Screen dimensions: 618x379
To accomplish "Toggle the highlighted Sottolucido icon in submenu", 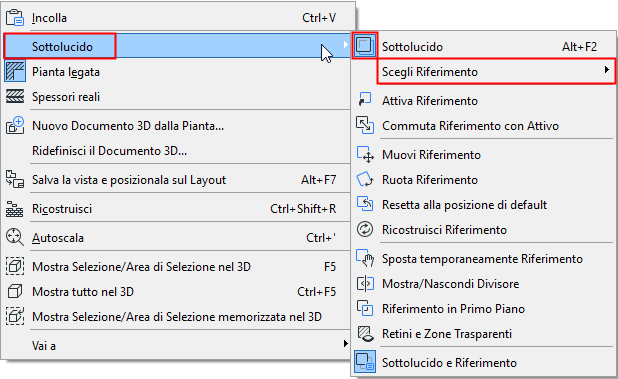I will tap(365, 46).
